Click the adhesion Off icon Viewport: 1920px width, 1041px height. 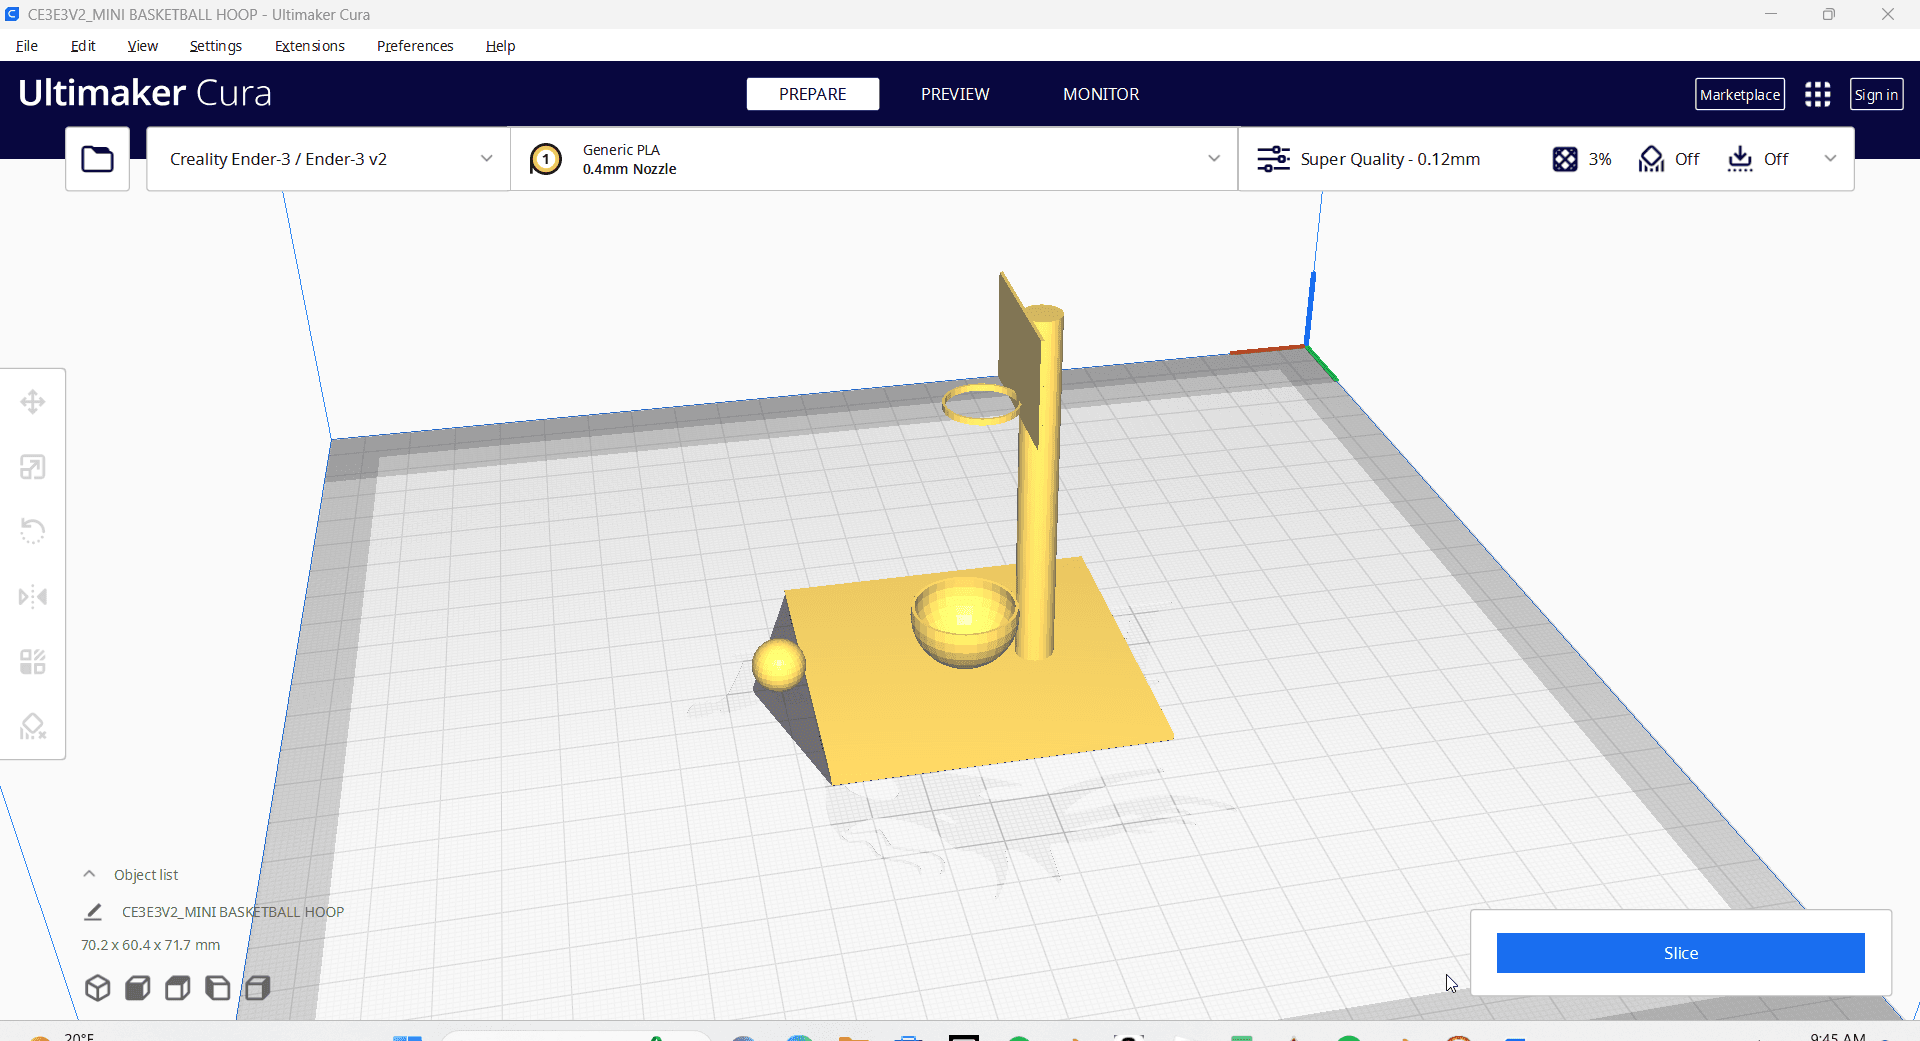1740,159
